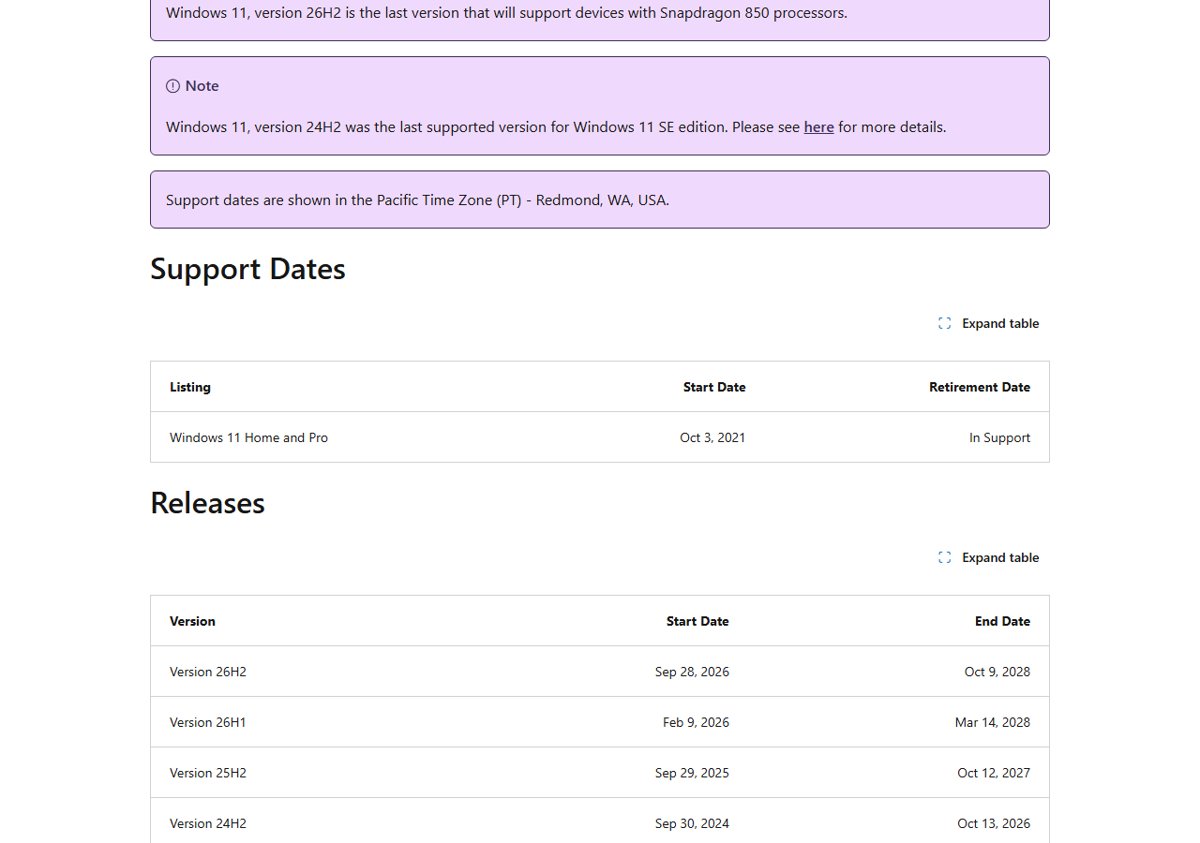Click the Snapdragon 850 processors notice text
1200x843 pixels.
tap(506, 13)
